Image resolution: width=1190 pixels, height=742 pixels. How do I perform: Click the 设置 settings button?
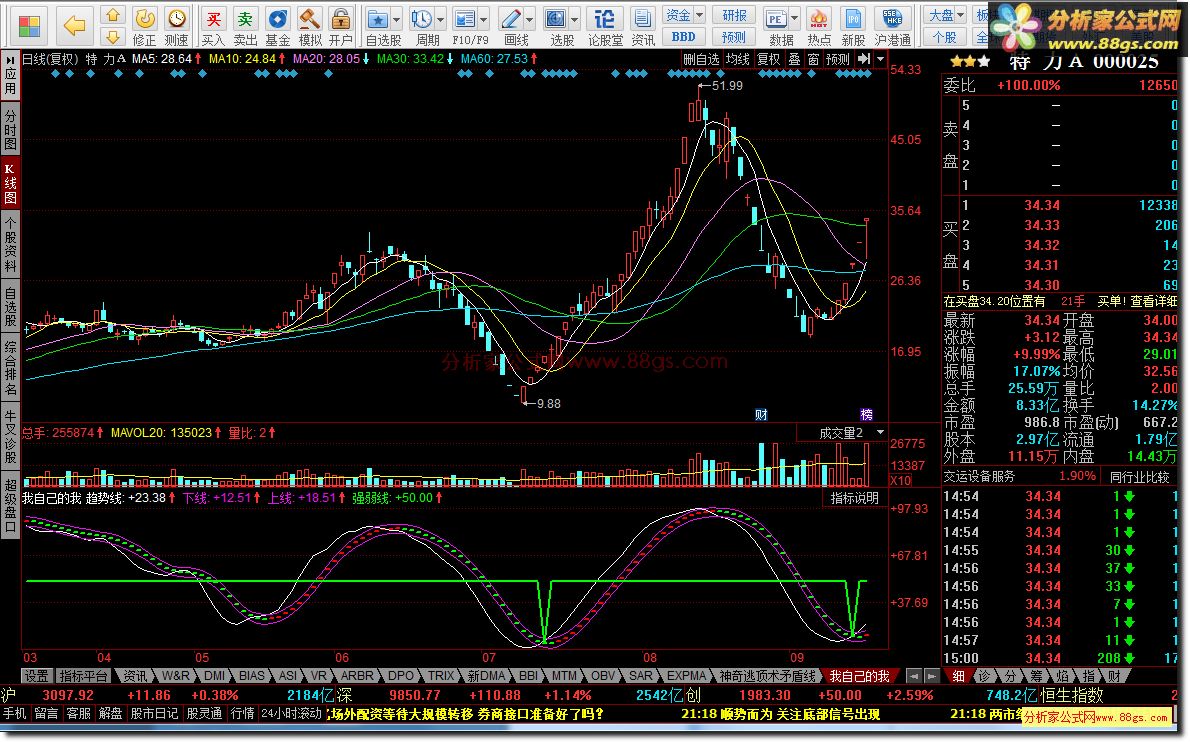36,675
